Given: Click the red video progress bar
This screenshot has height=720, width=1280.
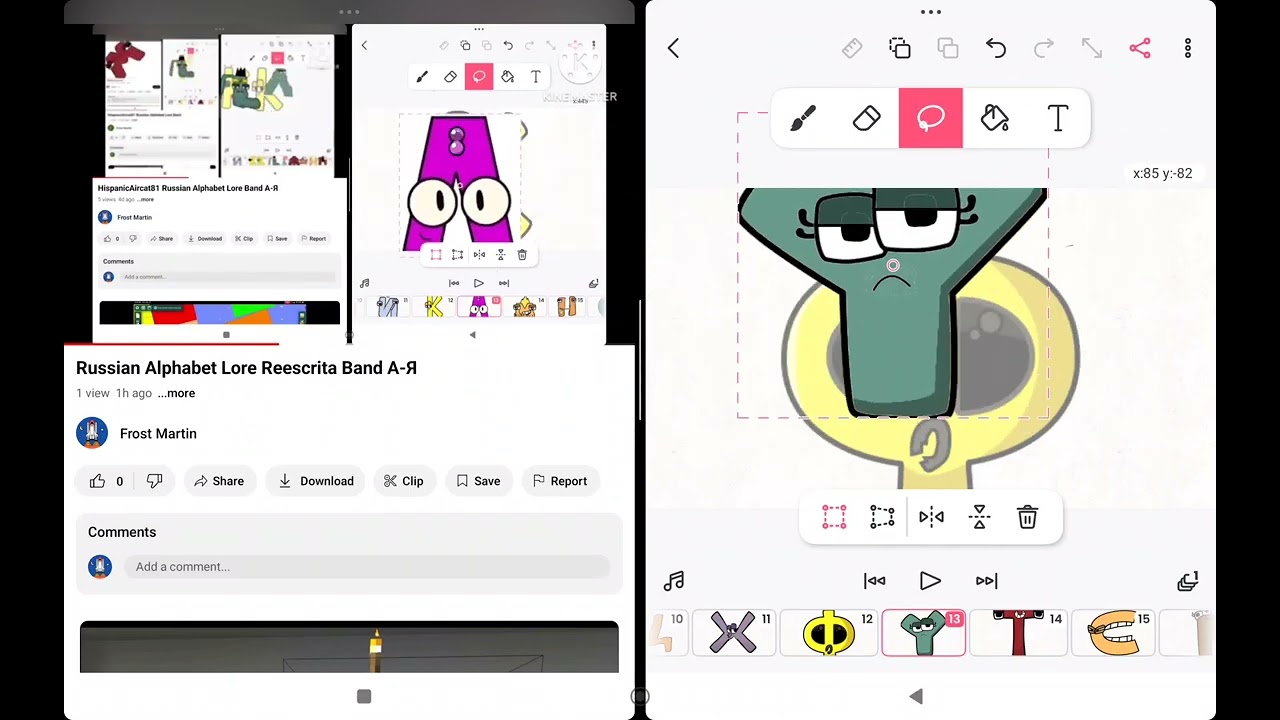Looking at the screenshot, I should (171, 343).
